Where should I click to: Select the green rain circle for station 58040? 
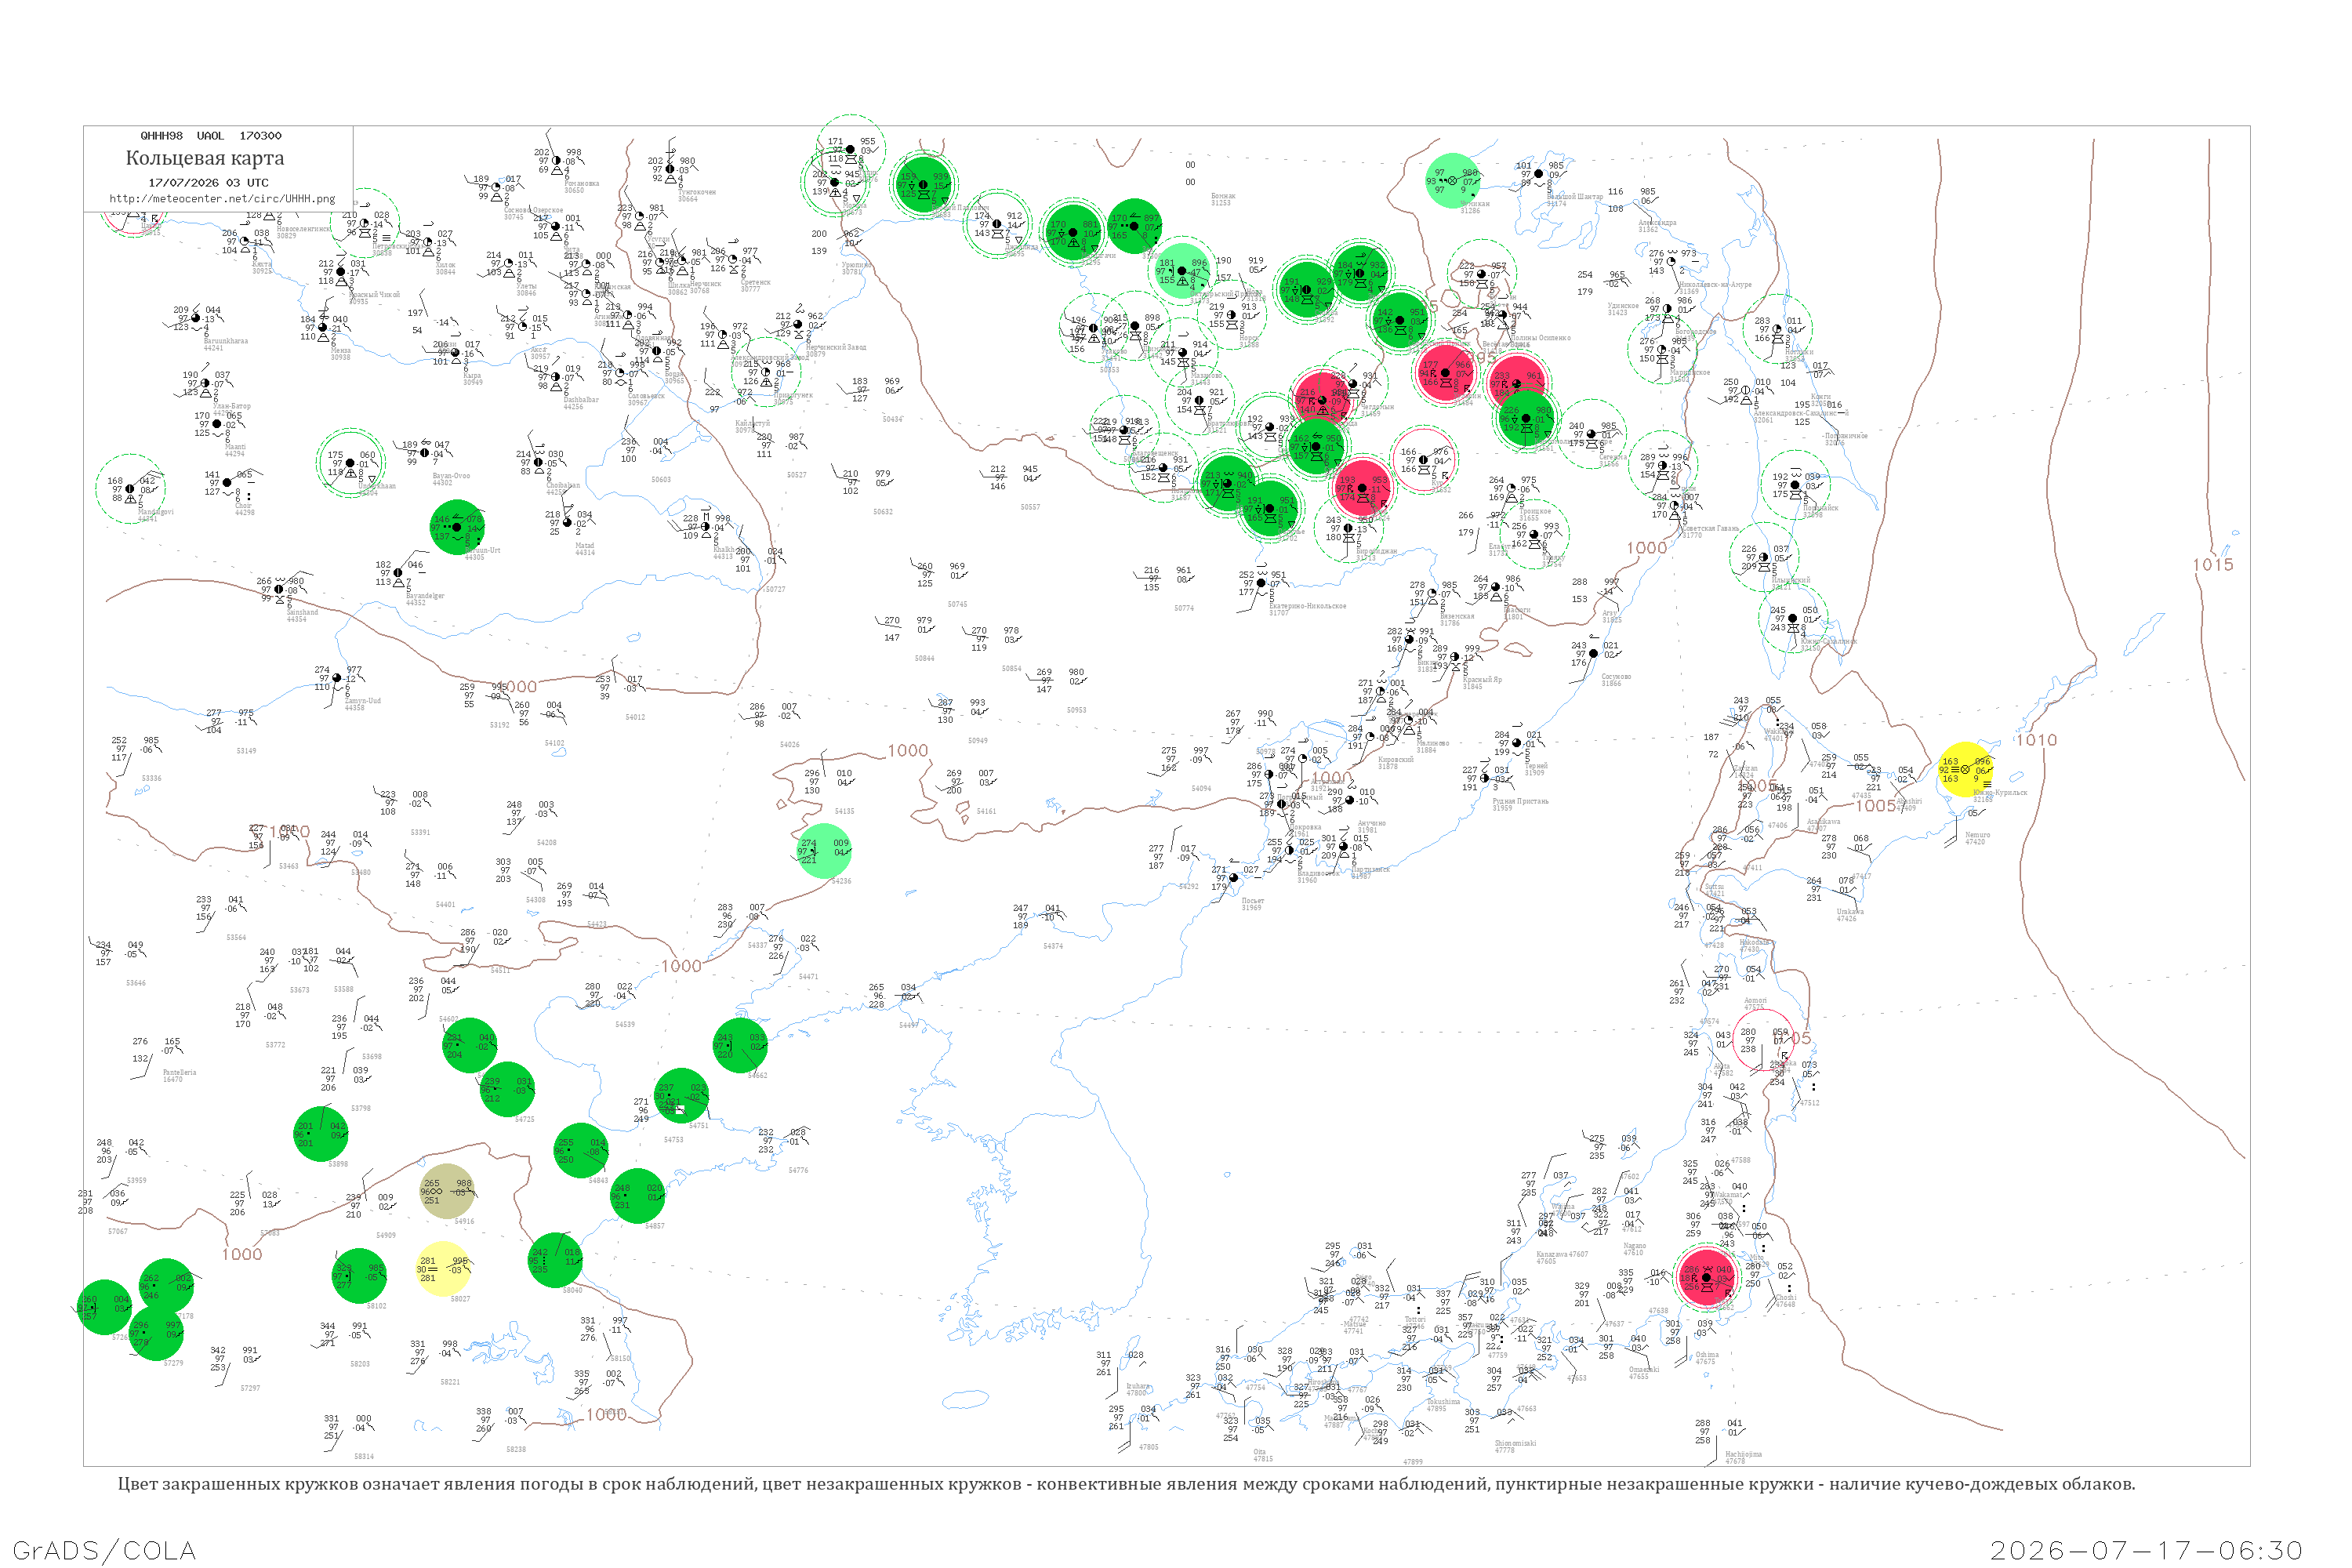pyautogui.click(x=556, y=1260)
